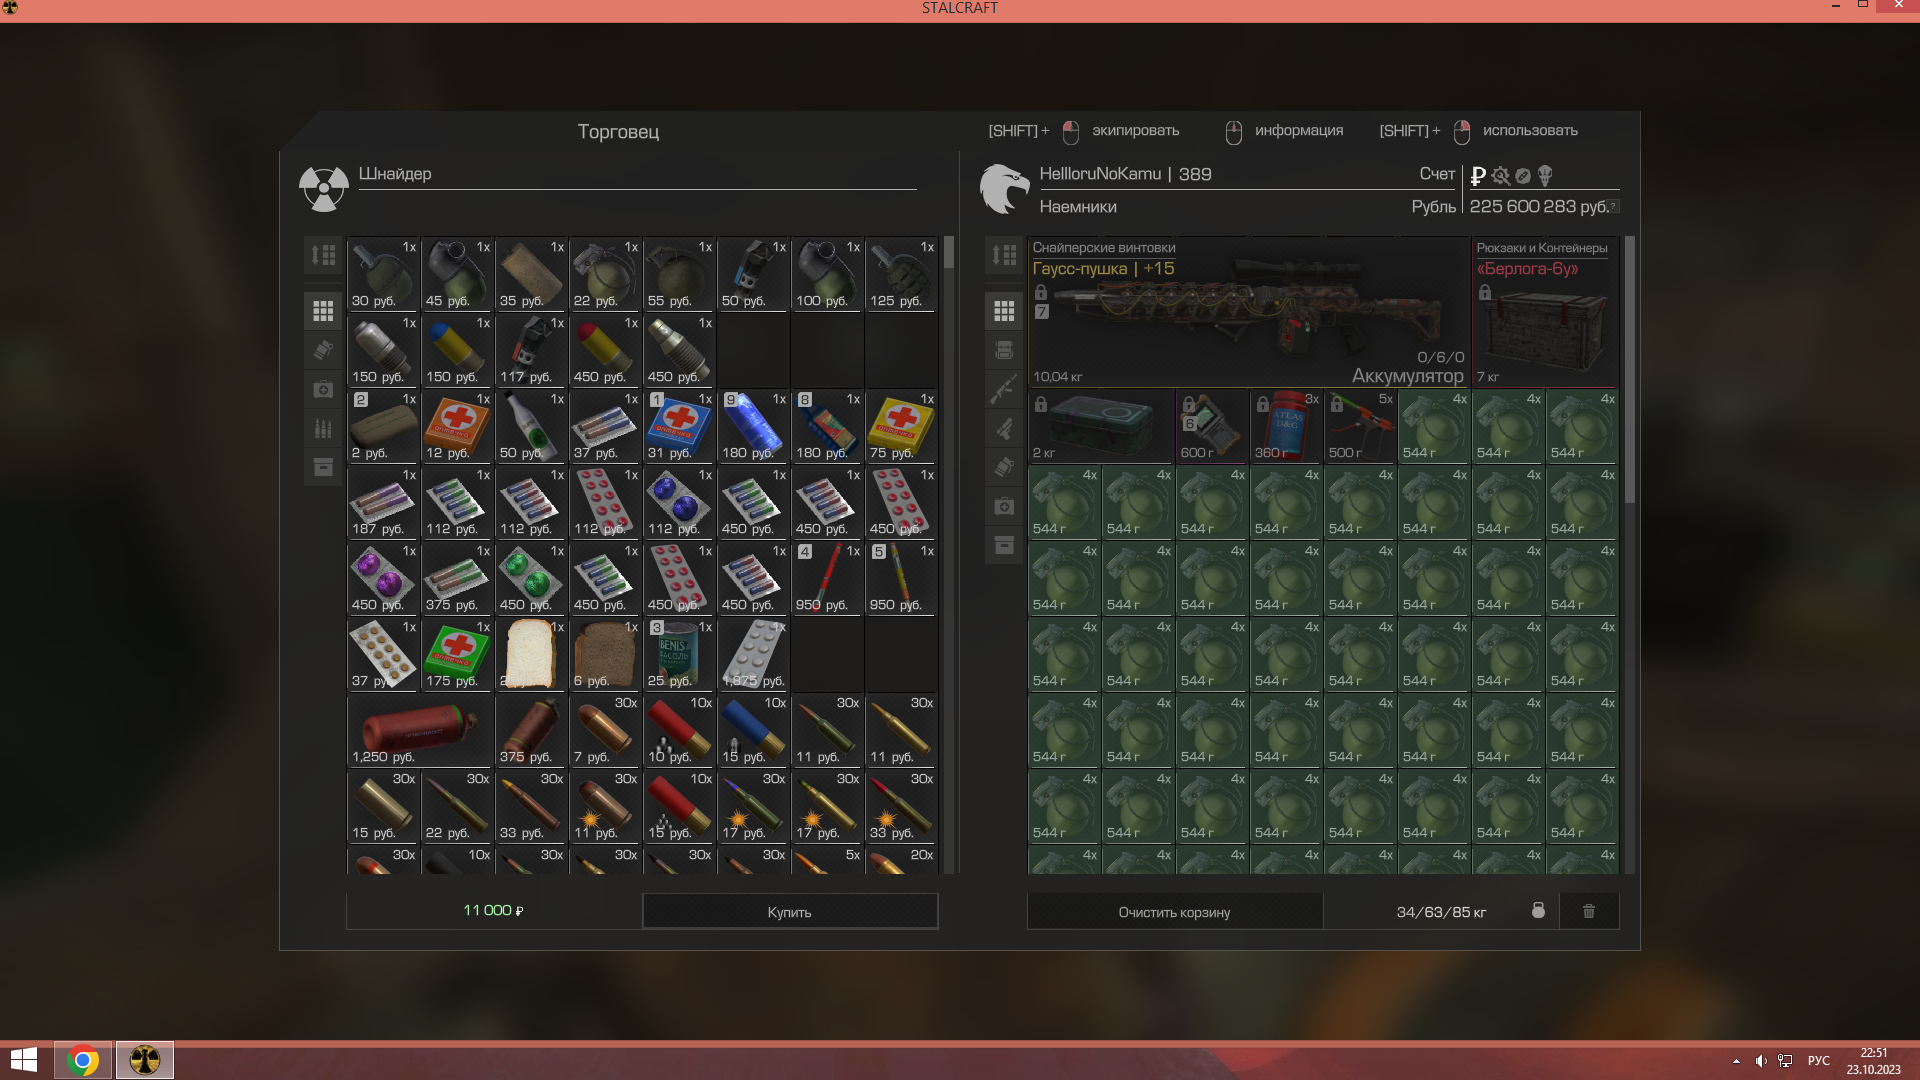This screenshot has width=1920, height=1080.
Task: Select player medicine filter icon
Action: [1004, 506]
